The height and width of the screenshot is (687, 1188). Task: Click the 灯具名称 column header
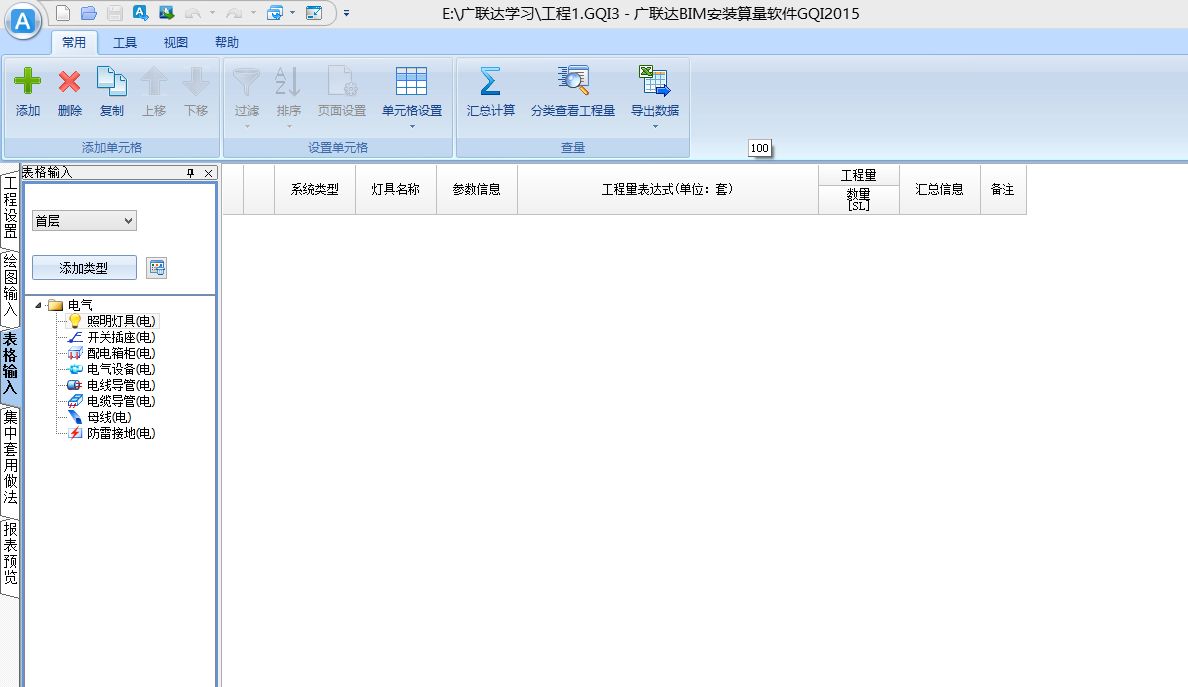click(x=395, y=189)
